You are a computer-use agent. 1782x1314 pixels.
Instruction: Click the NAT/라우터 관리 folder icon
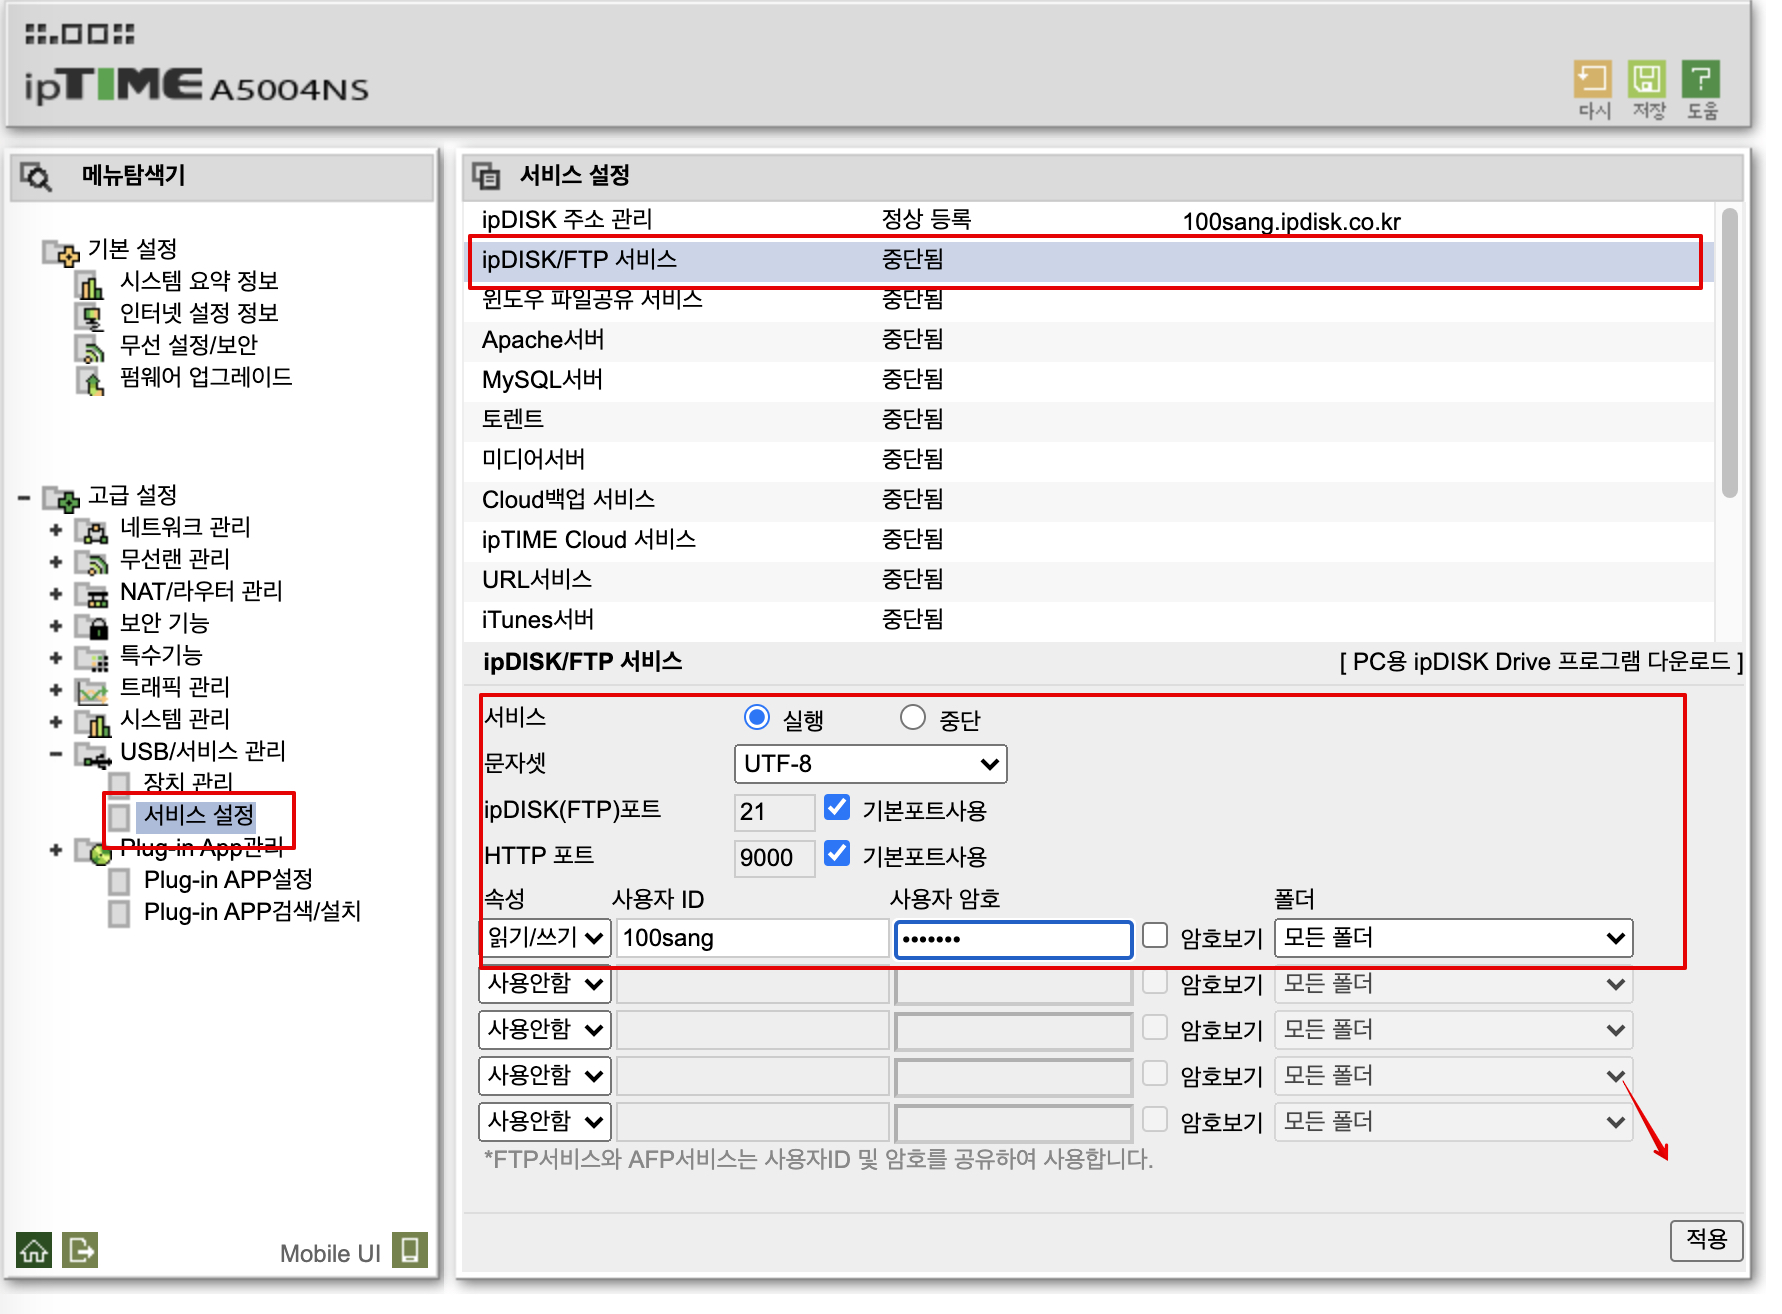point(92,595)
